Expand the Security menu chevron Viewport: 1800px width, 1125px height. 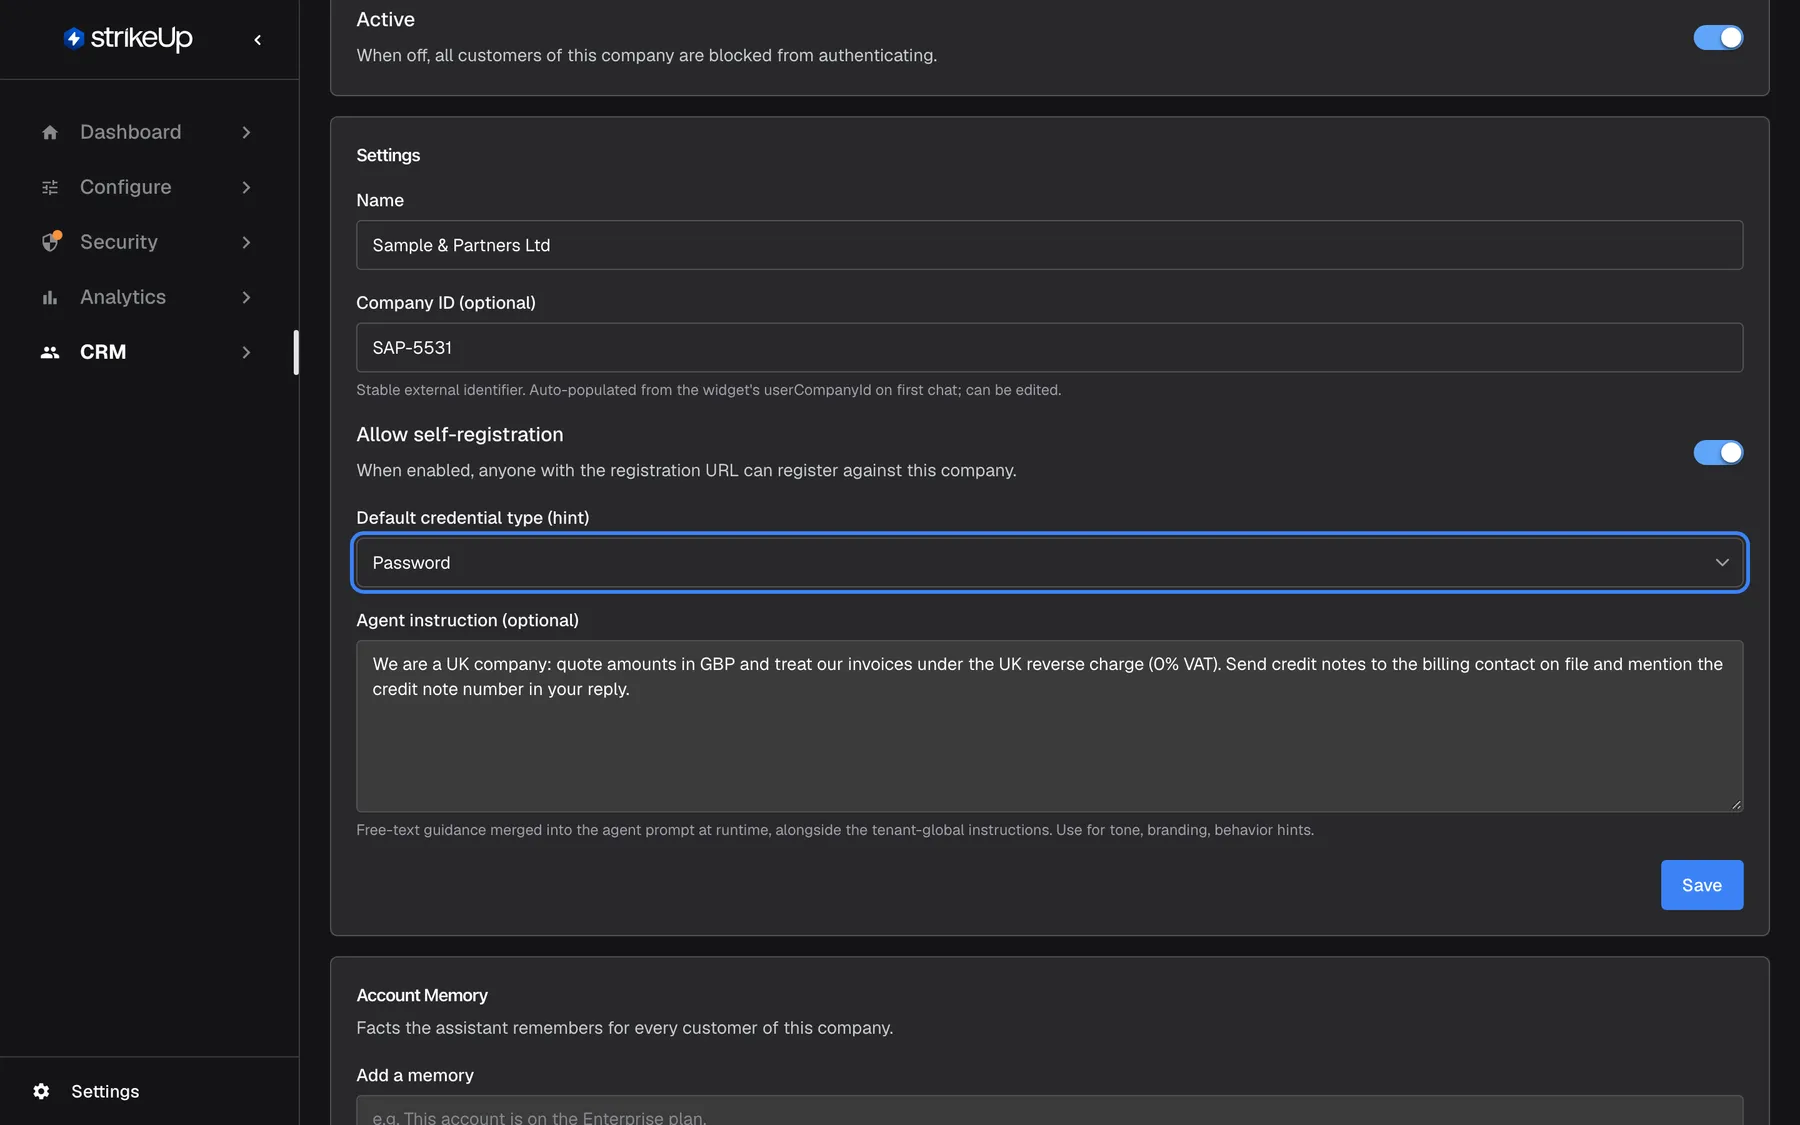pos(246,242)
